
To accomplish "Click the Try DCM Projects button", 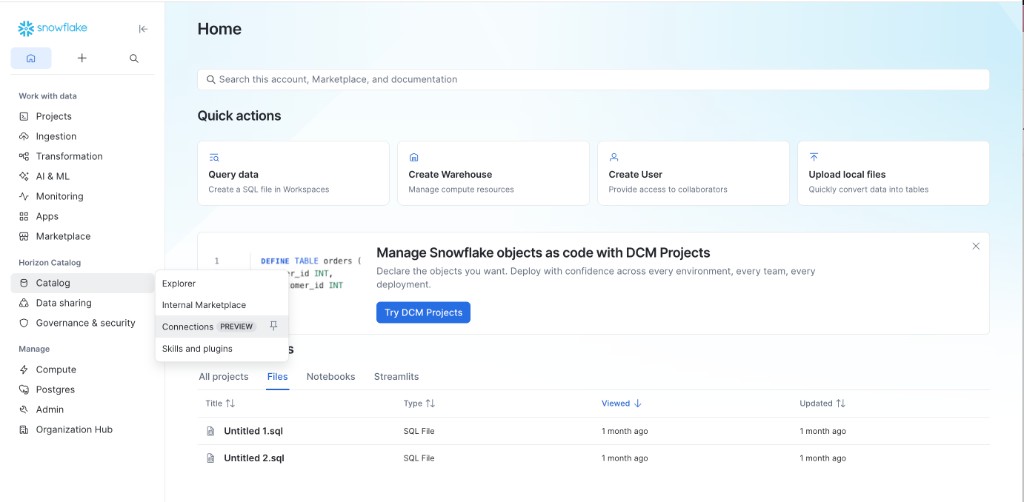I will pyautogui.click(x=423, y=312).
